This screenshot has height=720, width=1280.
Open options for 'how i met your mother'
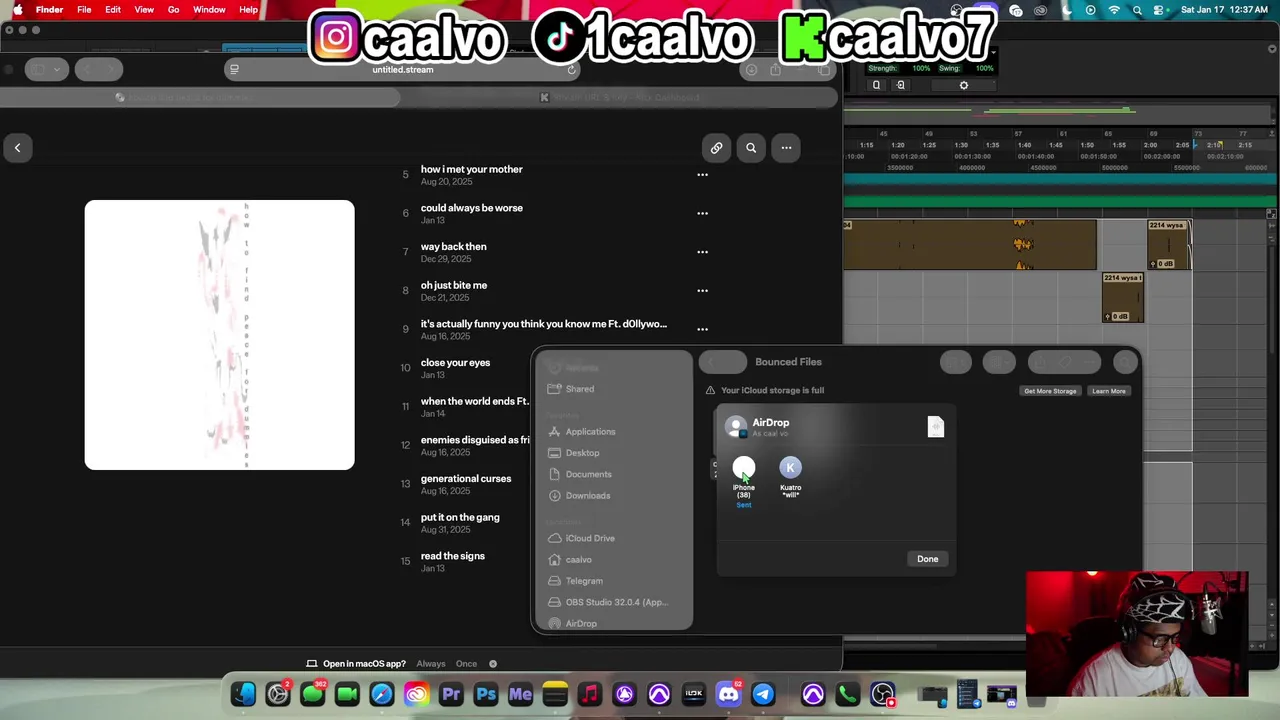[702, 175]
